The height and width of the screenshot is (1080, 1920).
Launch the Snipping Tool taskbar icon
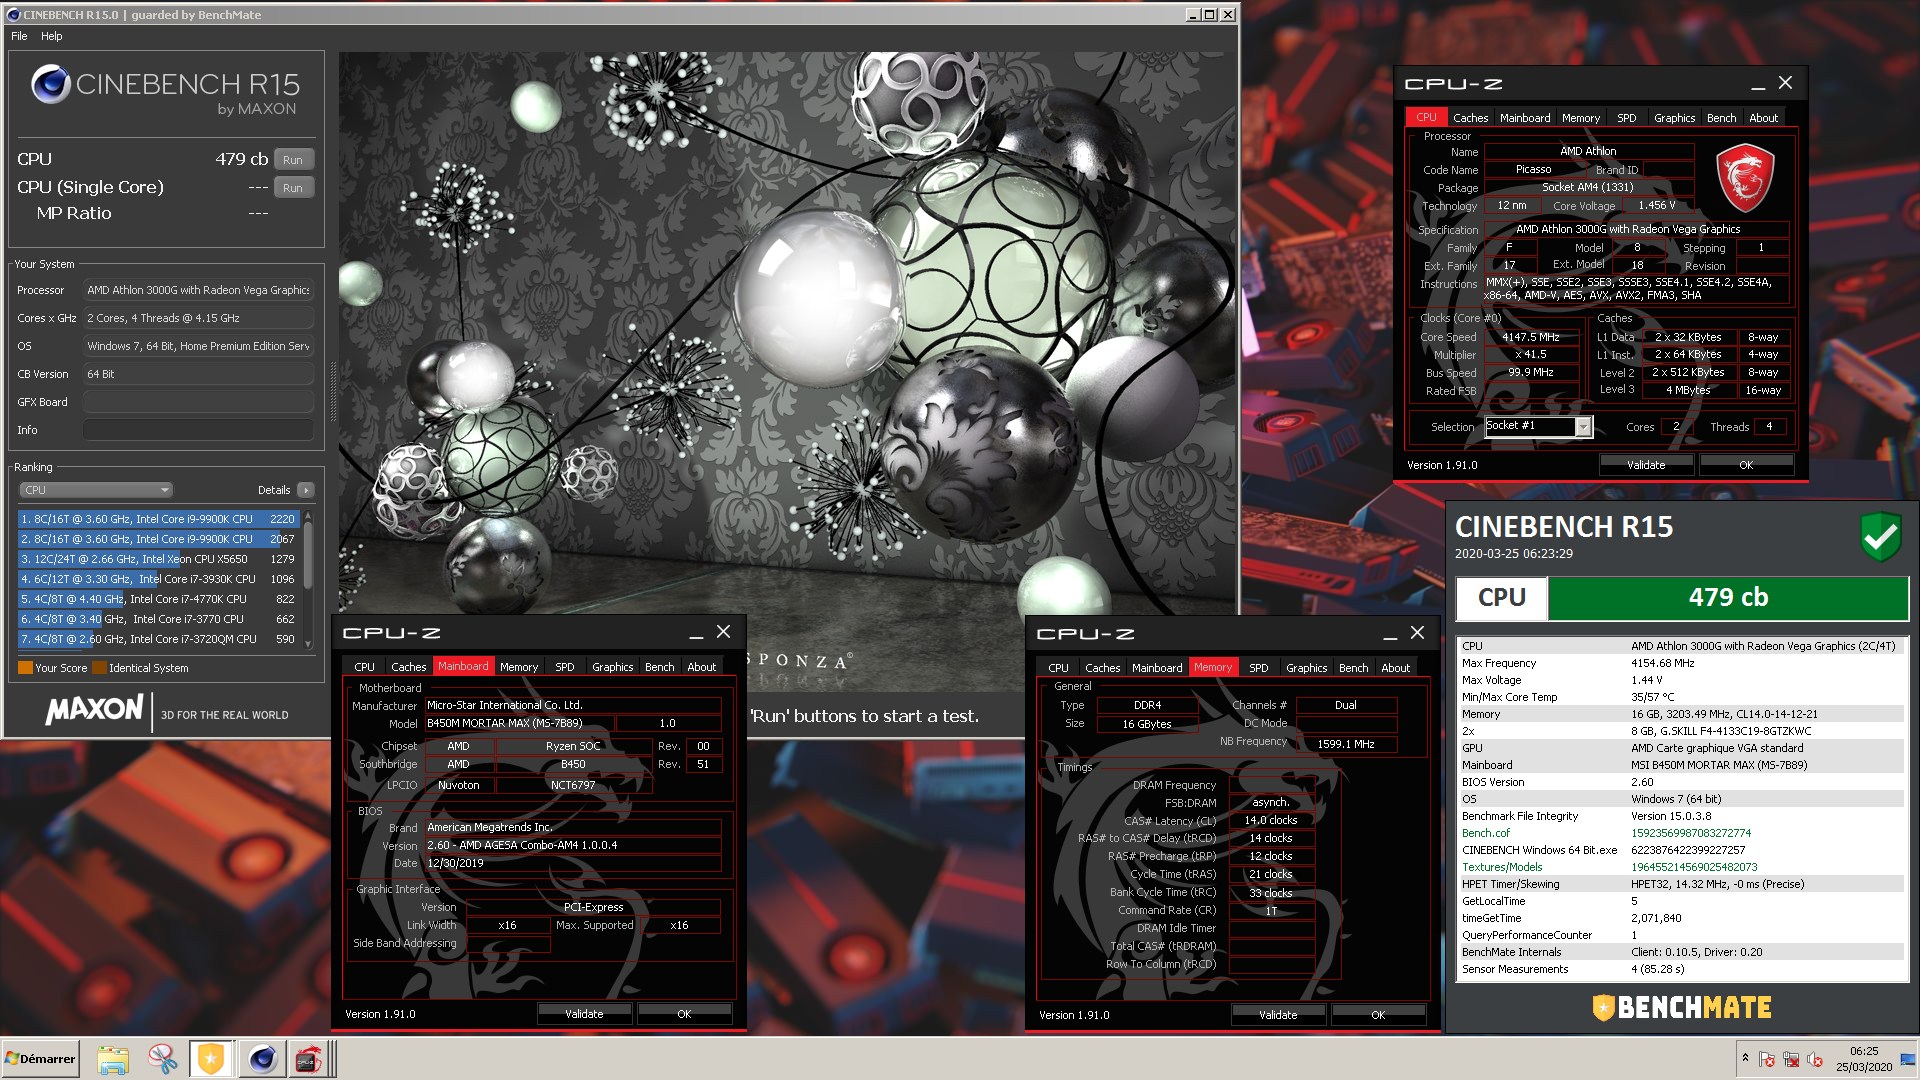[x=162, y=1059]
